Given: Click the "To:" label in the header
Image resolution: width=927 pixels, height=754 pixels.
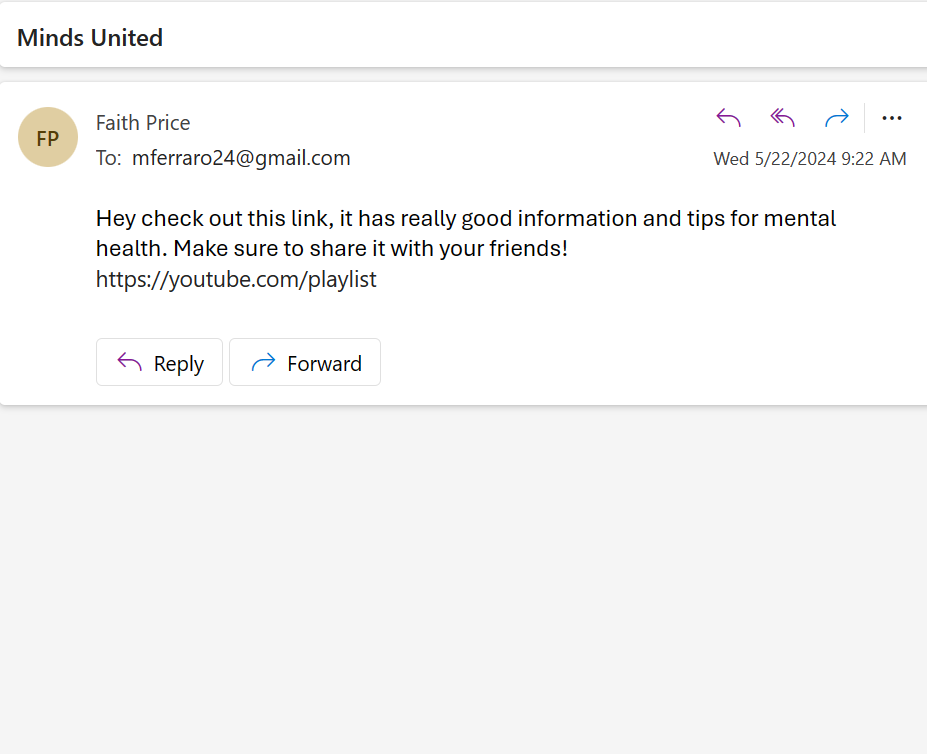Looking at the screenshot, I should pyautogui.click(x=108, y=158).
